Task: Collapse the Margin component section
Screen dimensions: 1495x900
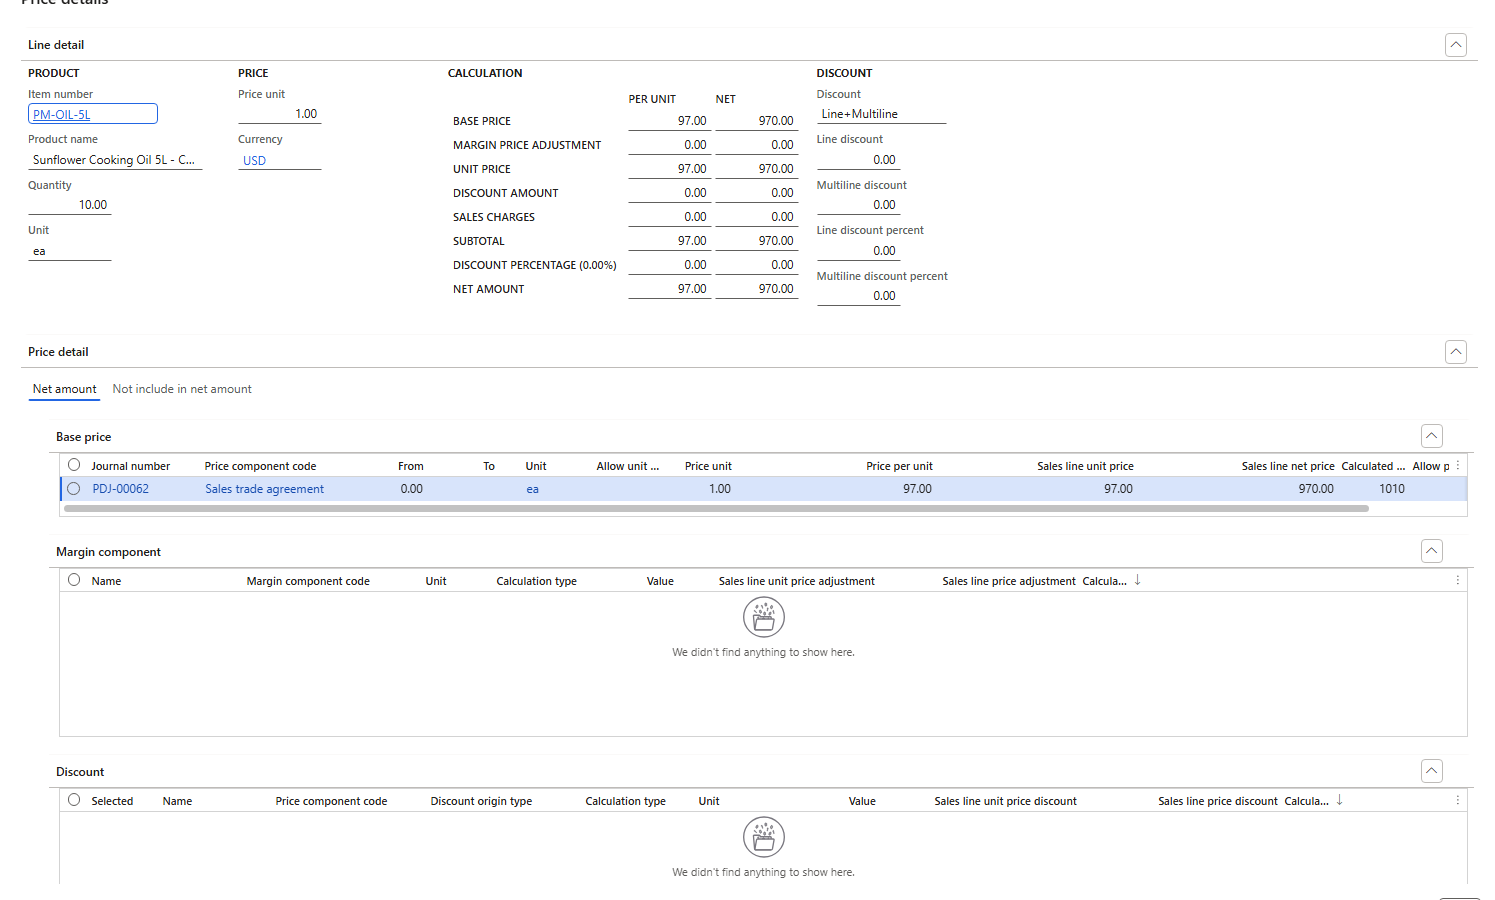Action: pyautogui.click(x=1432, y=551)
